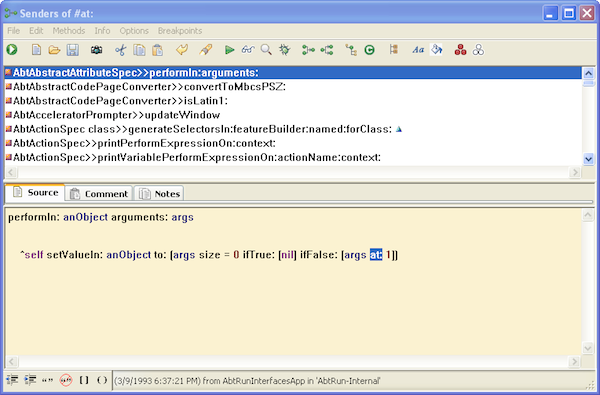The width and height of the screenshot is (600, 395).
Task: Click the quotation marks comment icon
Action: pyautogui.click(x=47, y=380)
